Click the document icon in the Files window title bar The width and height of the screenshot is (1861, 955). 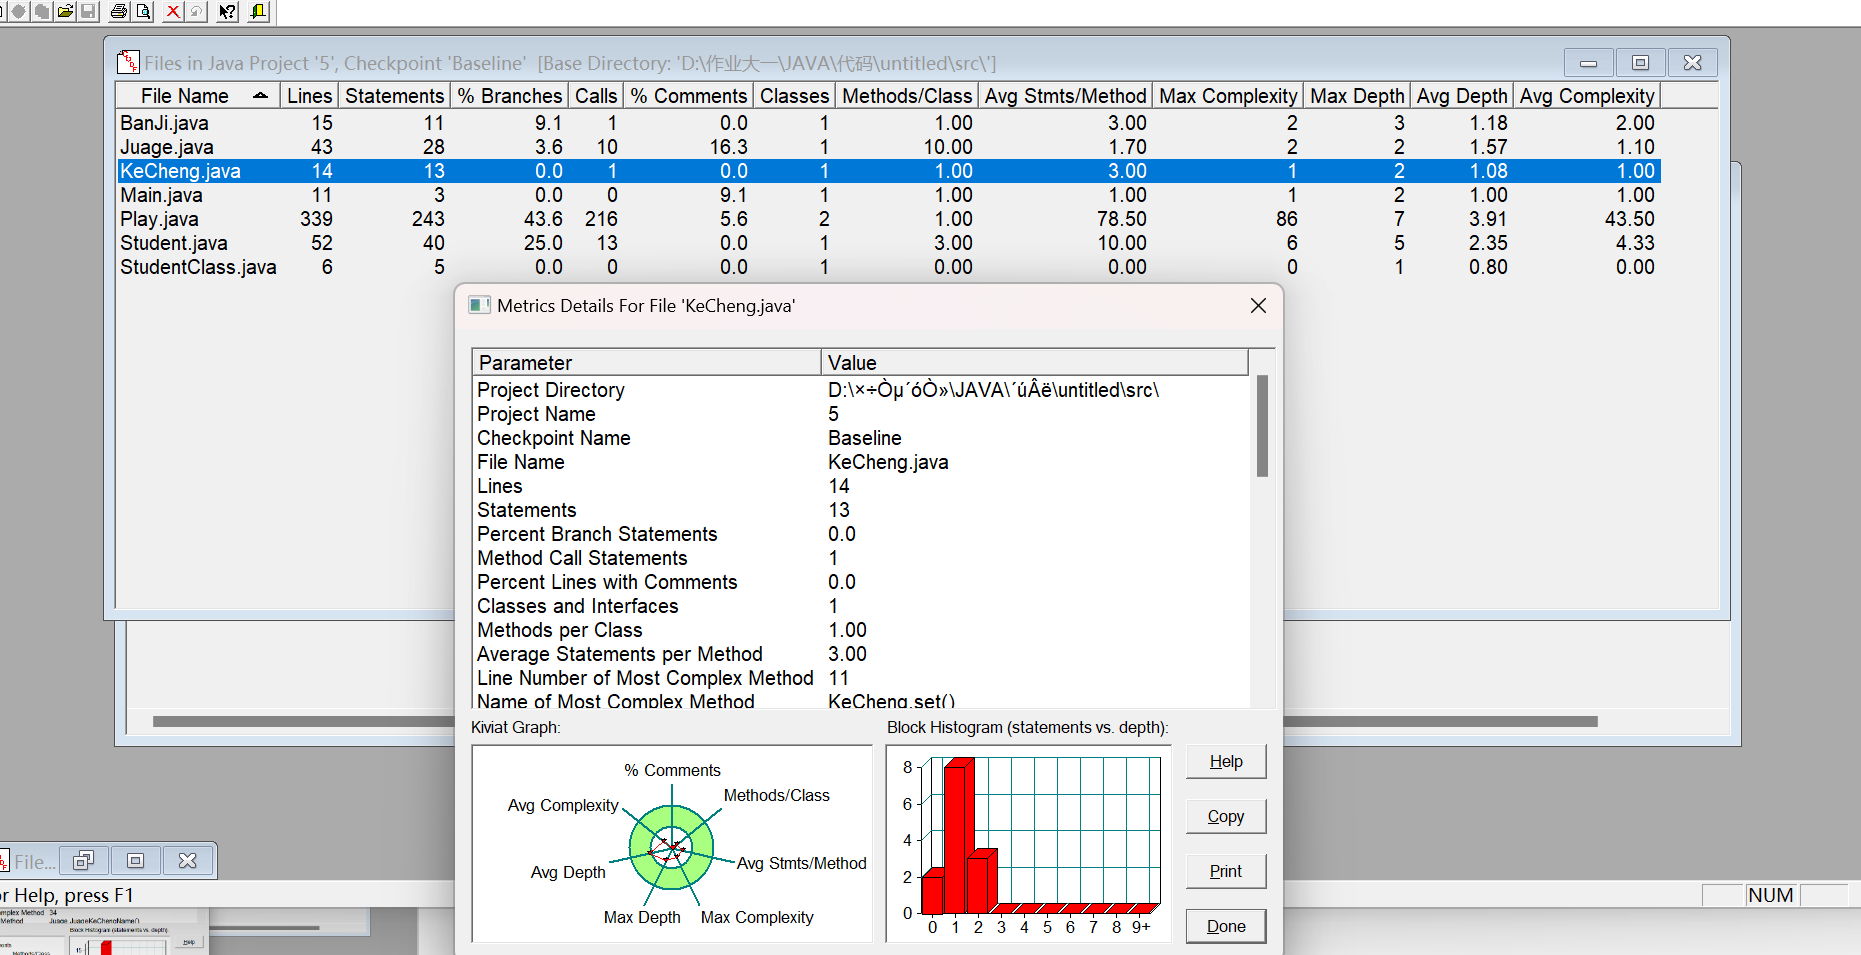128,63
